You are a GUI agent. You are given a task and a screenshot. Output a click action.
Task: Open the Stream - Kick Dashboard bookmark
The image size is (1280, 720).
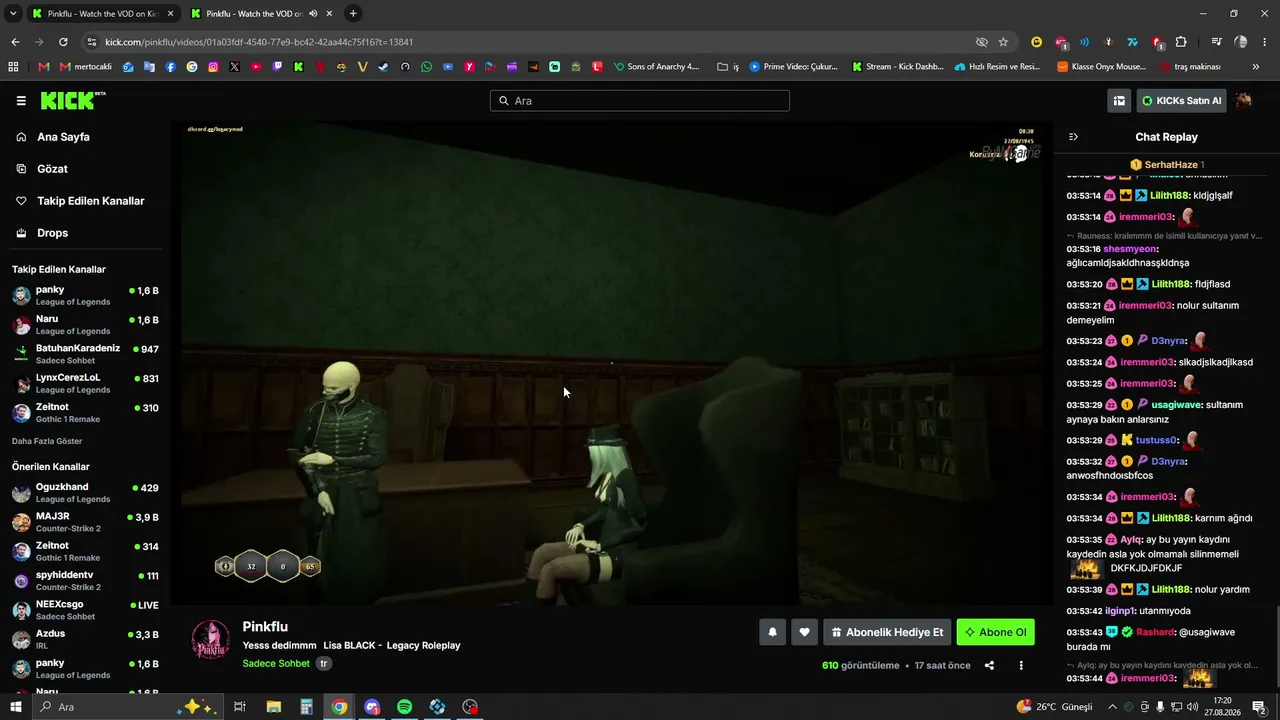[898, 67]
